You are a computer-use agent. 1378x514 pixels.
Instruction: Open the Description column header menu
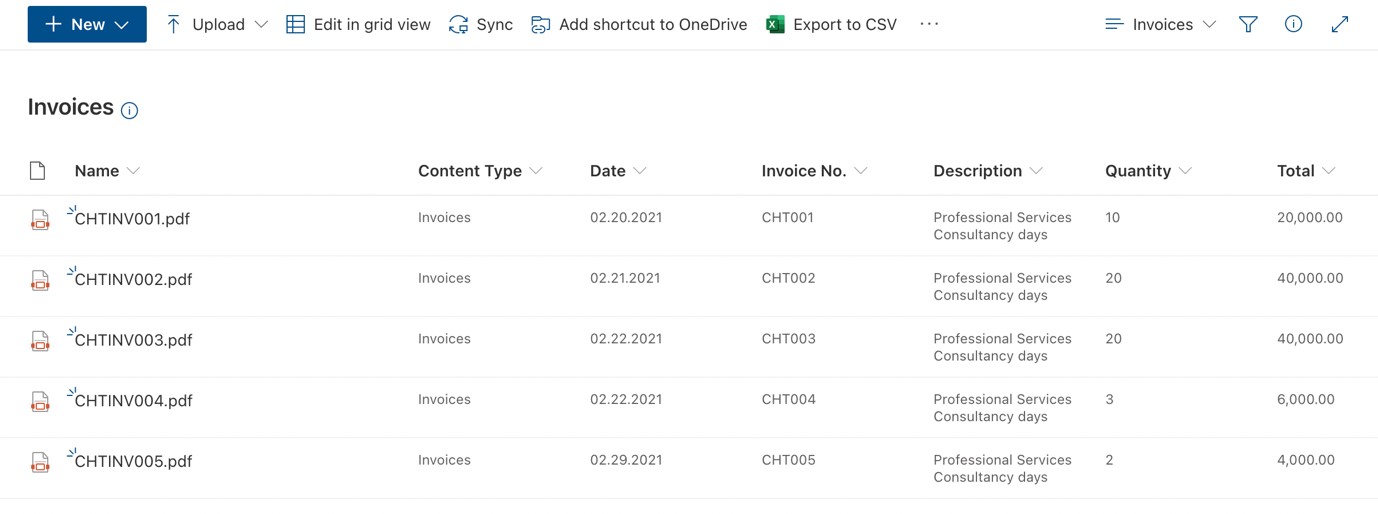tap(988, 171)
